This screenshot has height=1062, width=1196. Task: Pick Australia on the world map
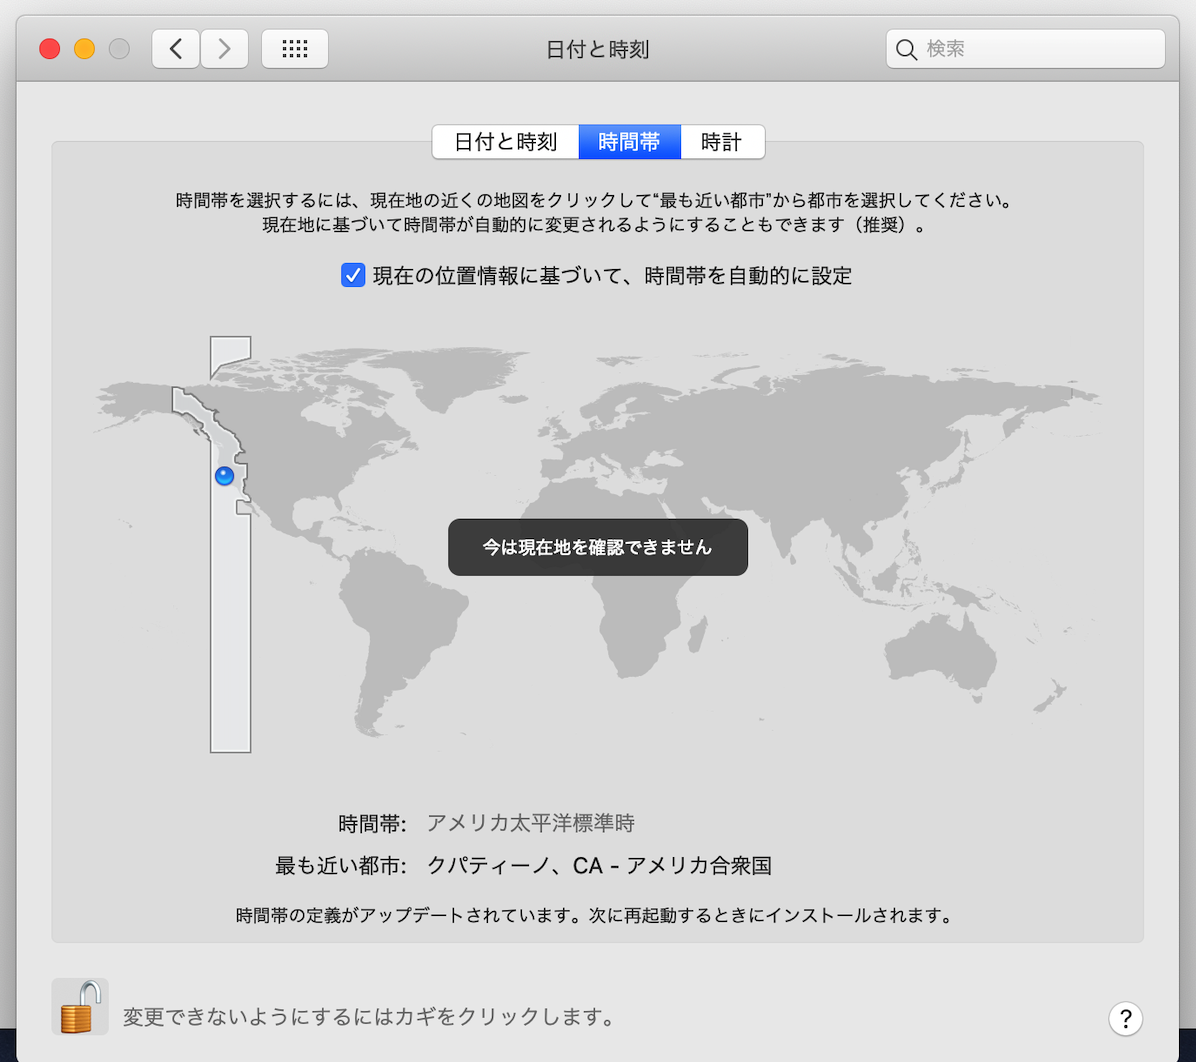click(x=940, y=650)
